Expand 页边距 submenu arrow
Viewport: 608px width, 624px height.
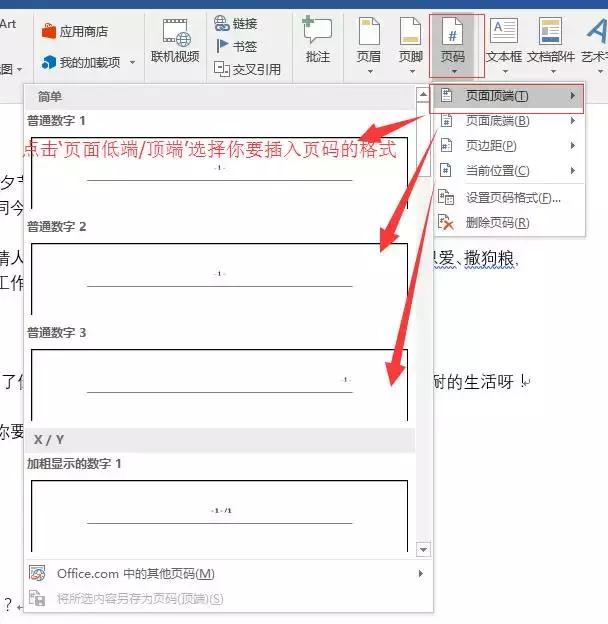coord(573,146)
